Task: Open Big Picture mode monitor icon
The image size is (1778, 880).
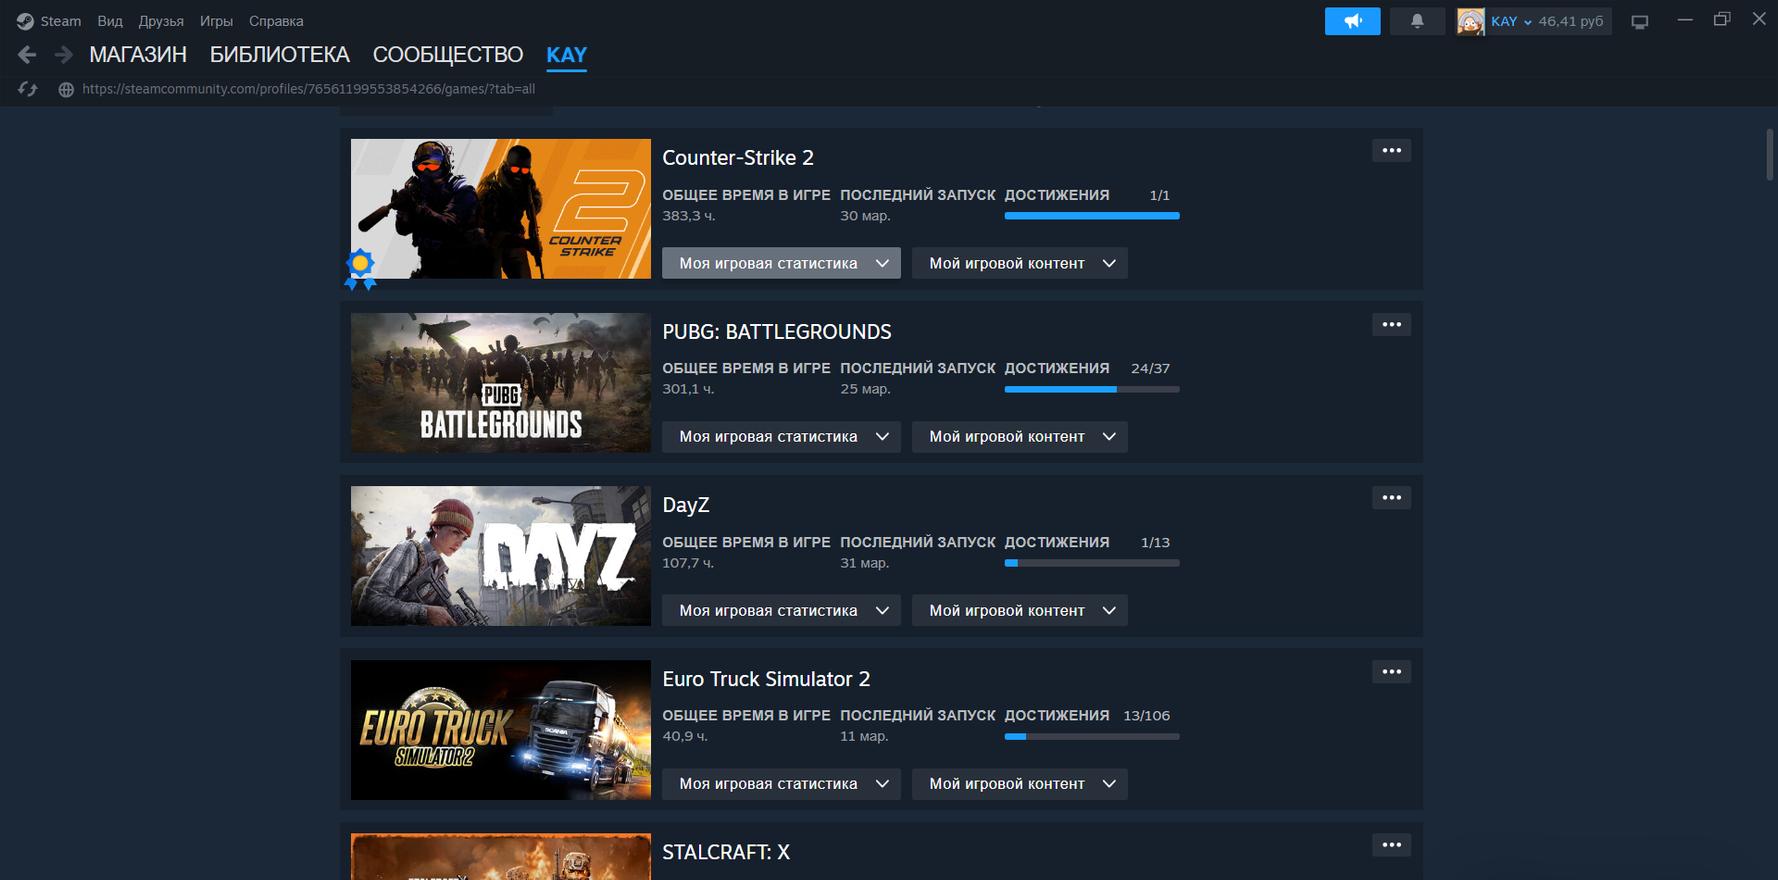Action: [1639, 22]
